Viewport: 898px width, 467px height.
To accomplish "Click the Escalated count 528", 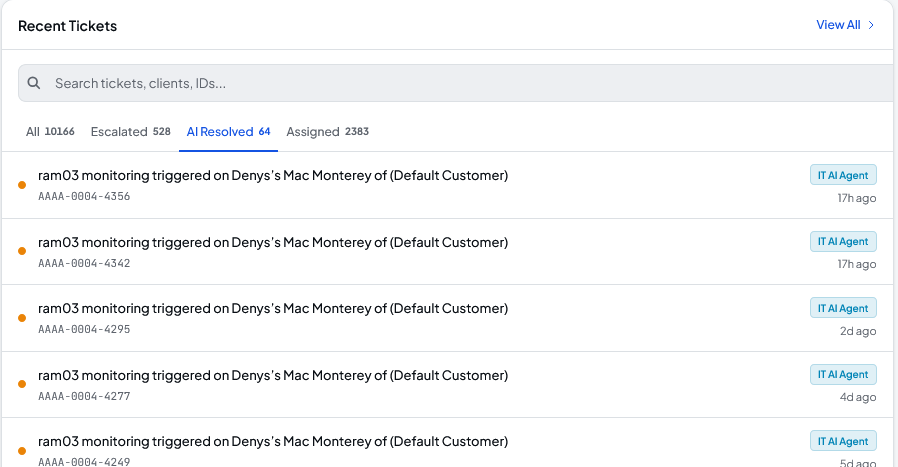I will point(162,132).
